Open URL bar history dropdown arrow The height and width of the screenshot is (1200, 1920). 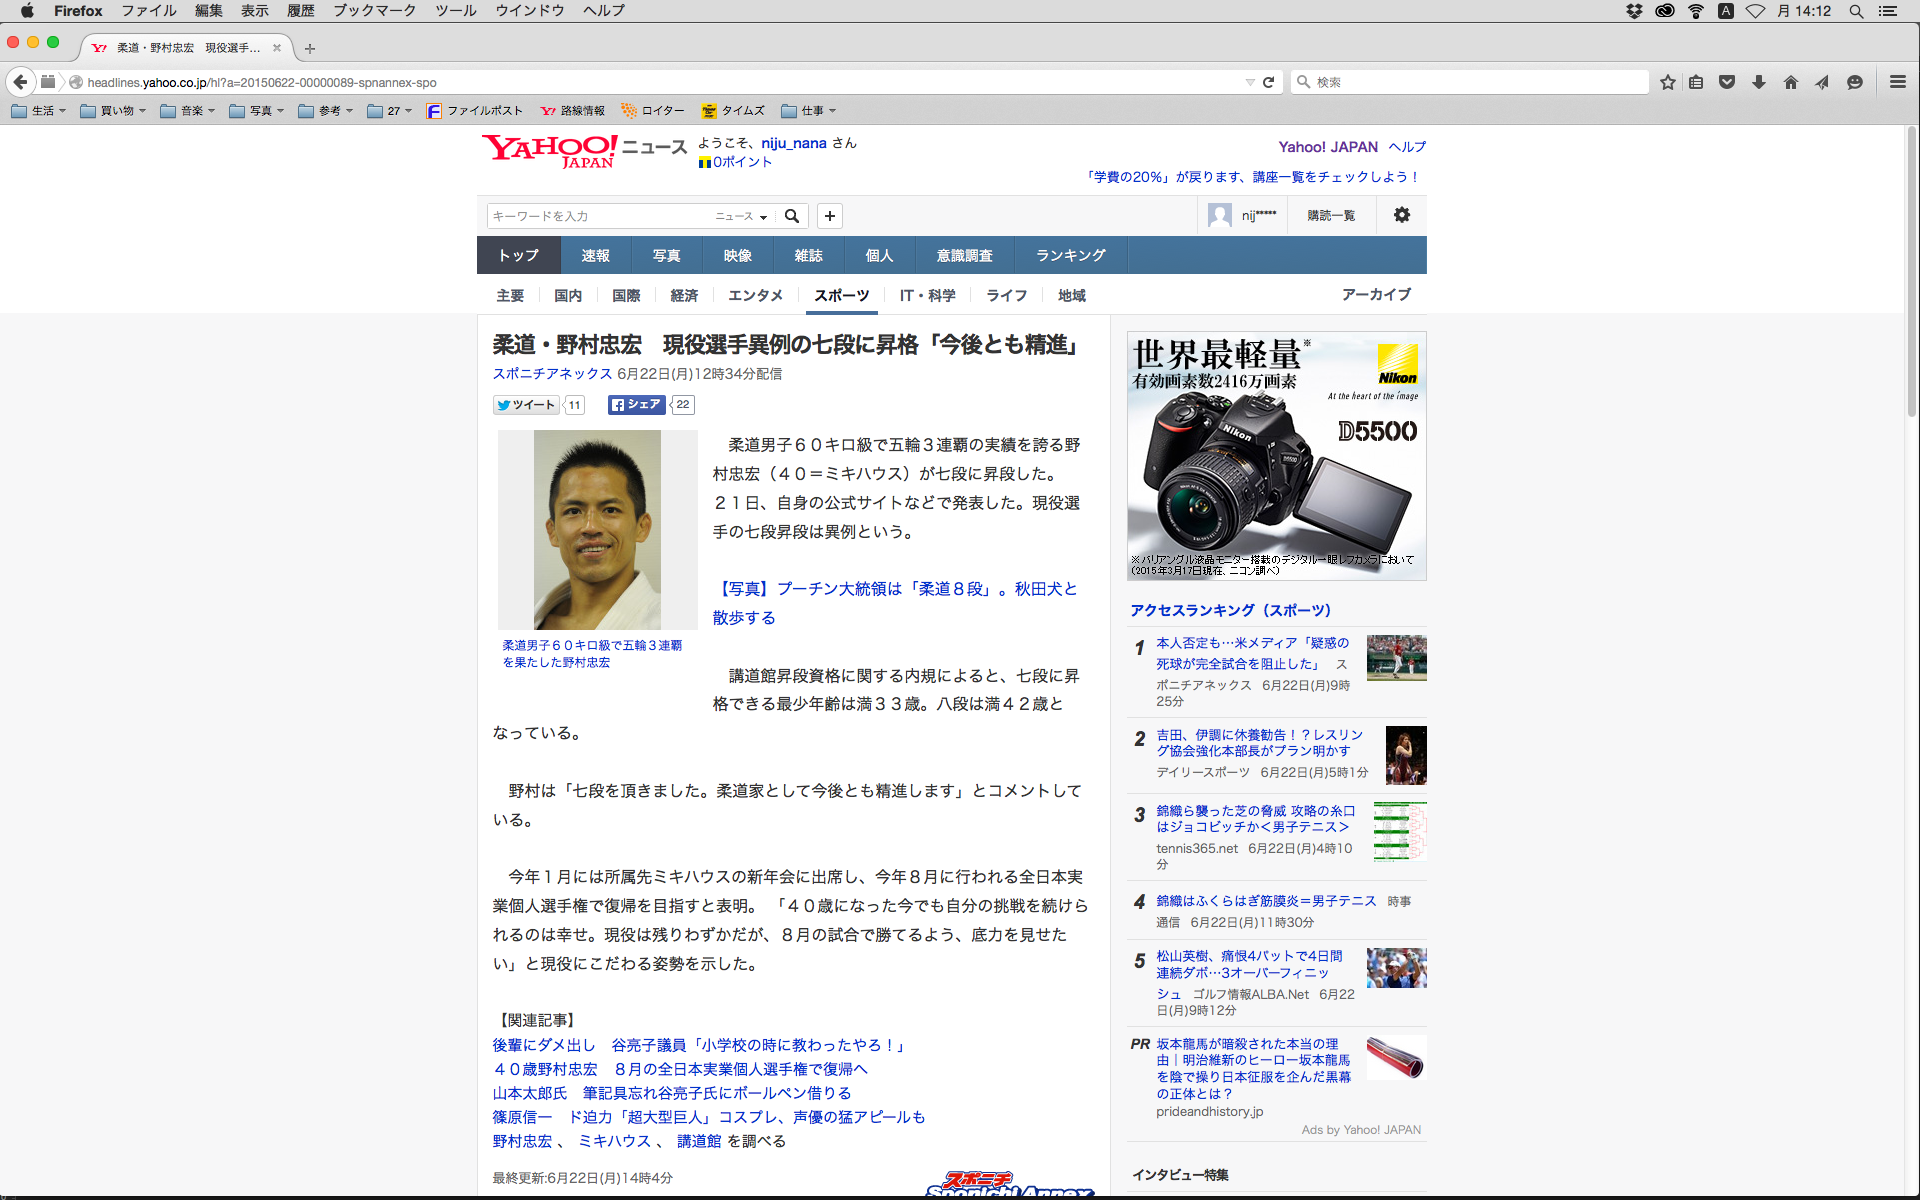coord(1249,82)
